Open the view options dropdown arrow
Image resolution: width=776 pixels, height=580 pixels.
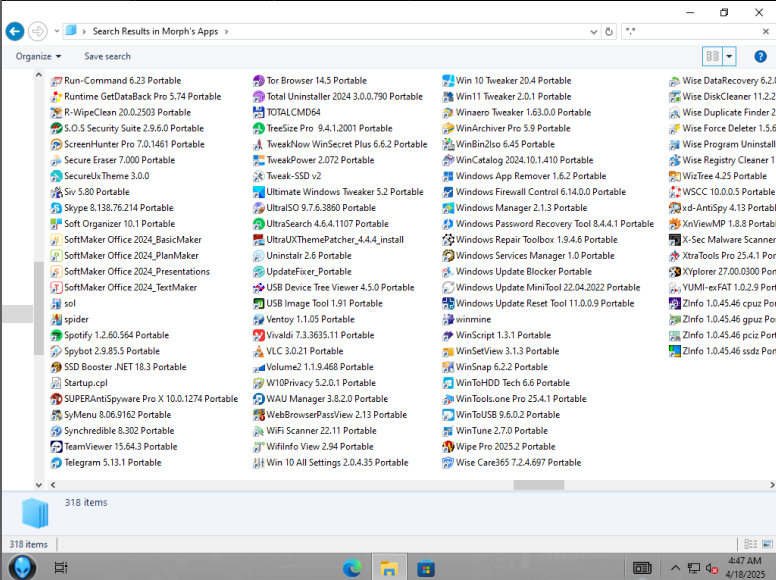pos(729,56)
